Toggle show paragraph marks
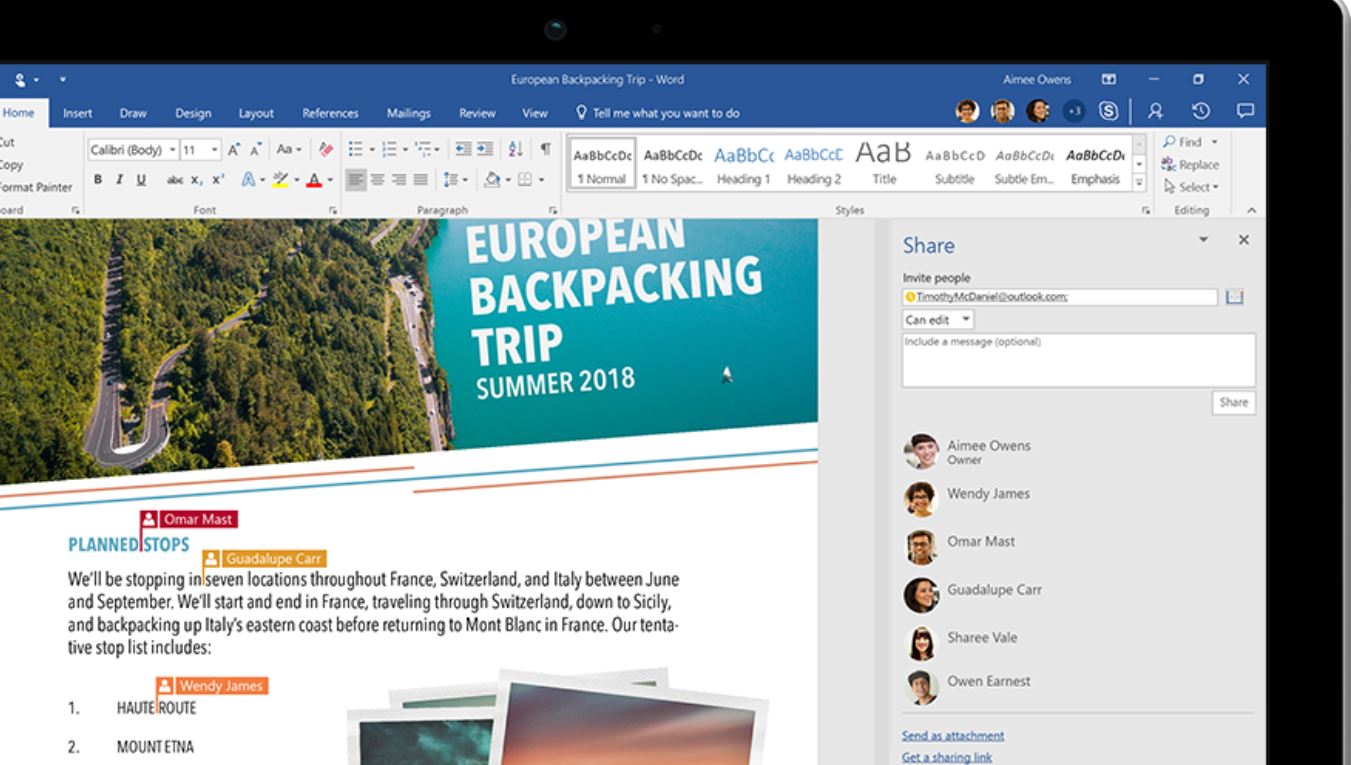Image resolution: width=1351 pixels, height=765 pixels. [x=545, y=149]
